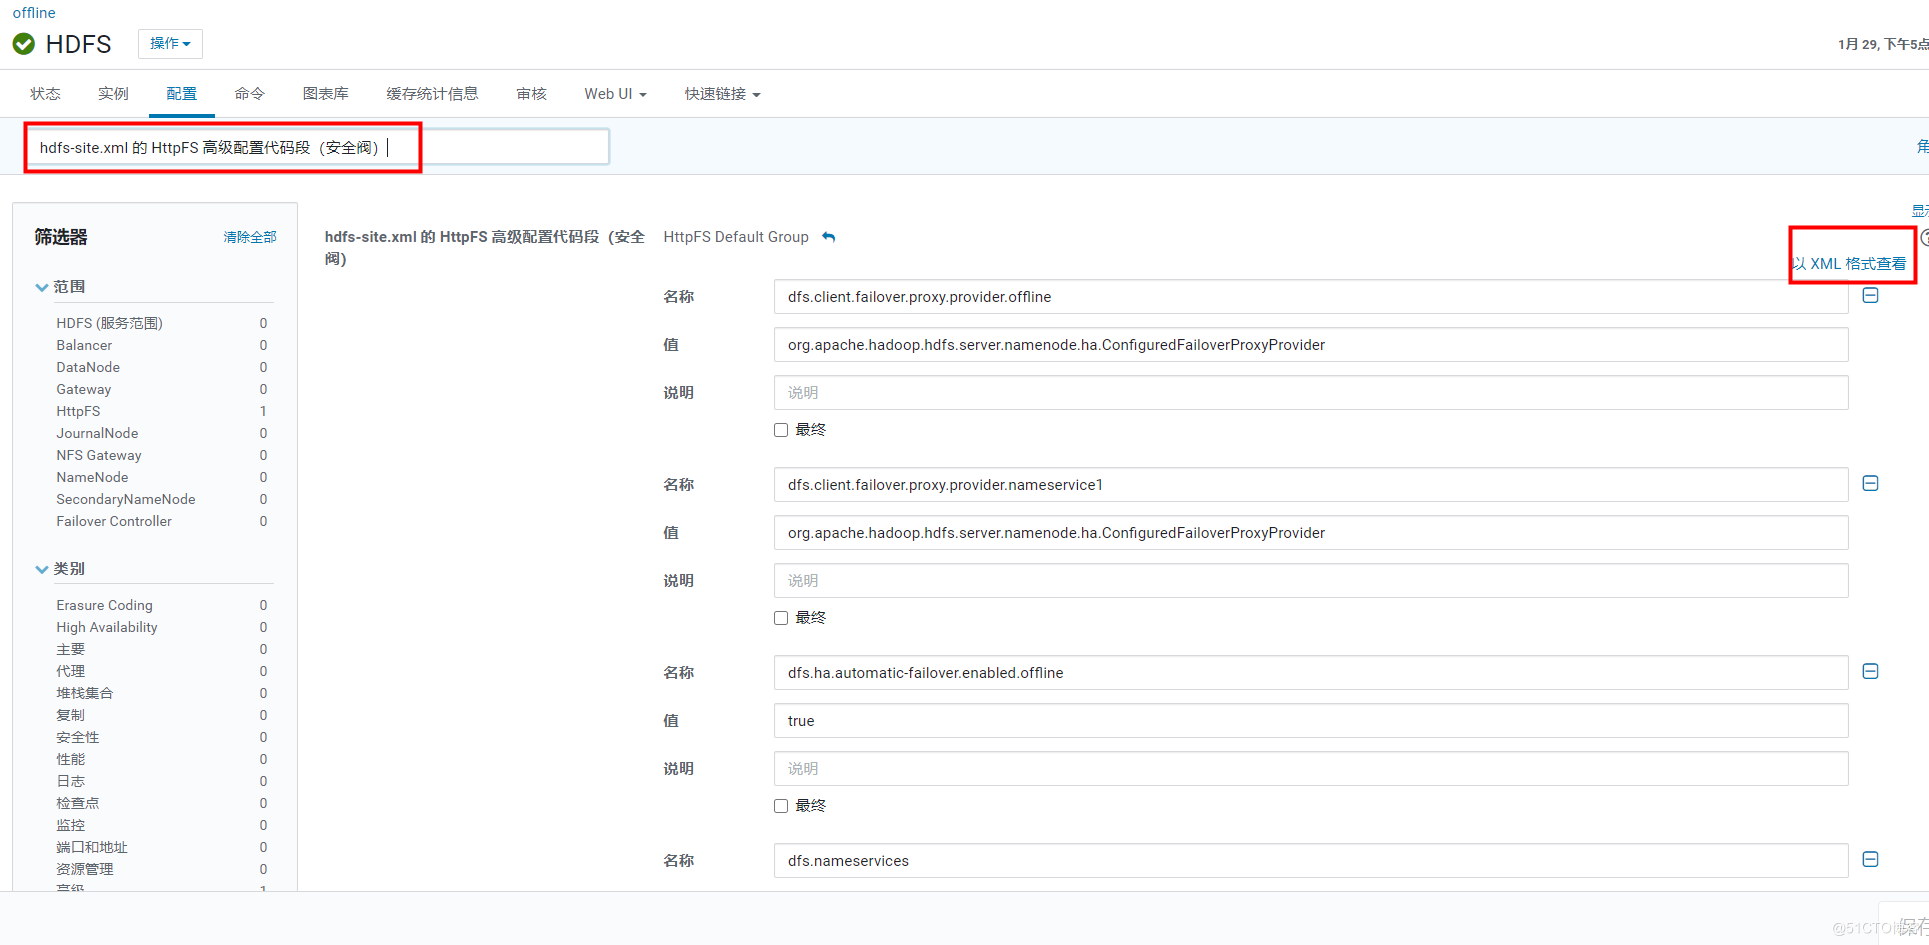Filter by NFS Gateway scope
The width and height of the screenshot is (1929, 945).
coord(99,455)
